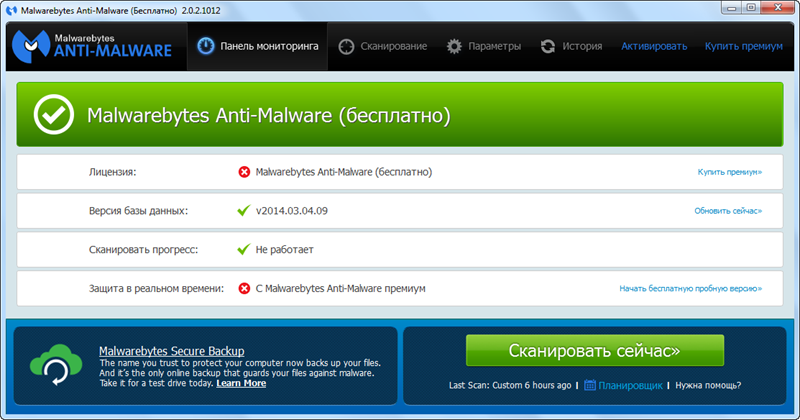Minimize the window
This screenshot has width=800, height=420.
733,8
